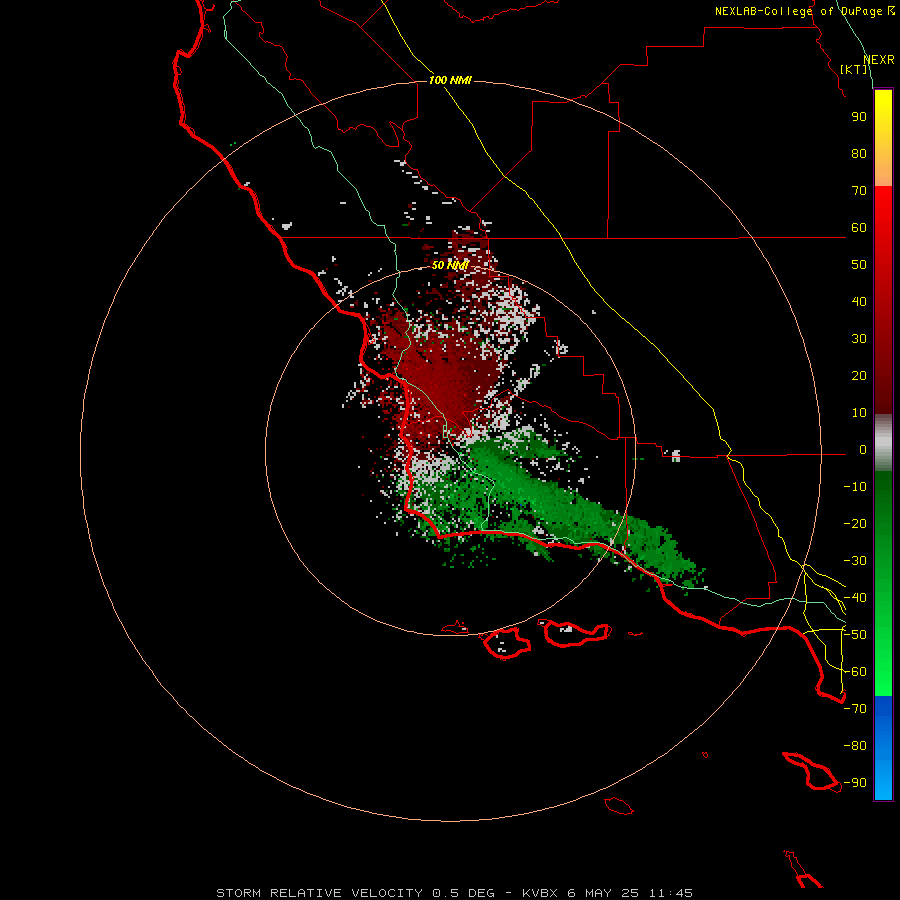
Task: Click the gray zero-velocity segment of color scale
Action: 883,443
